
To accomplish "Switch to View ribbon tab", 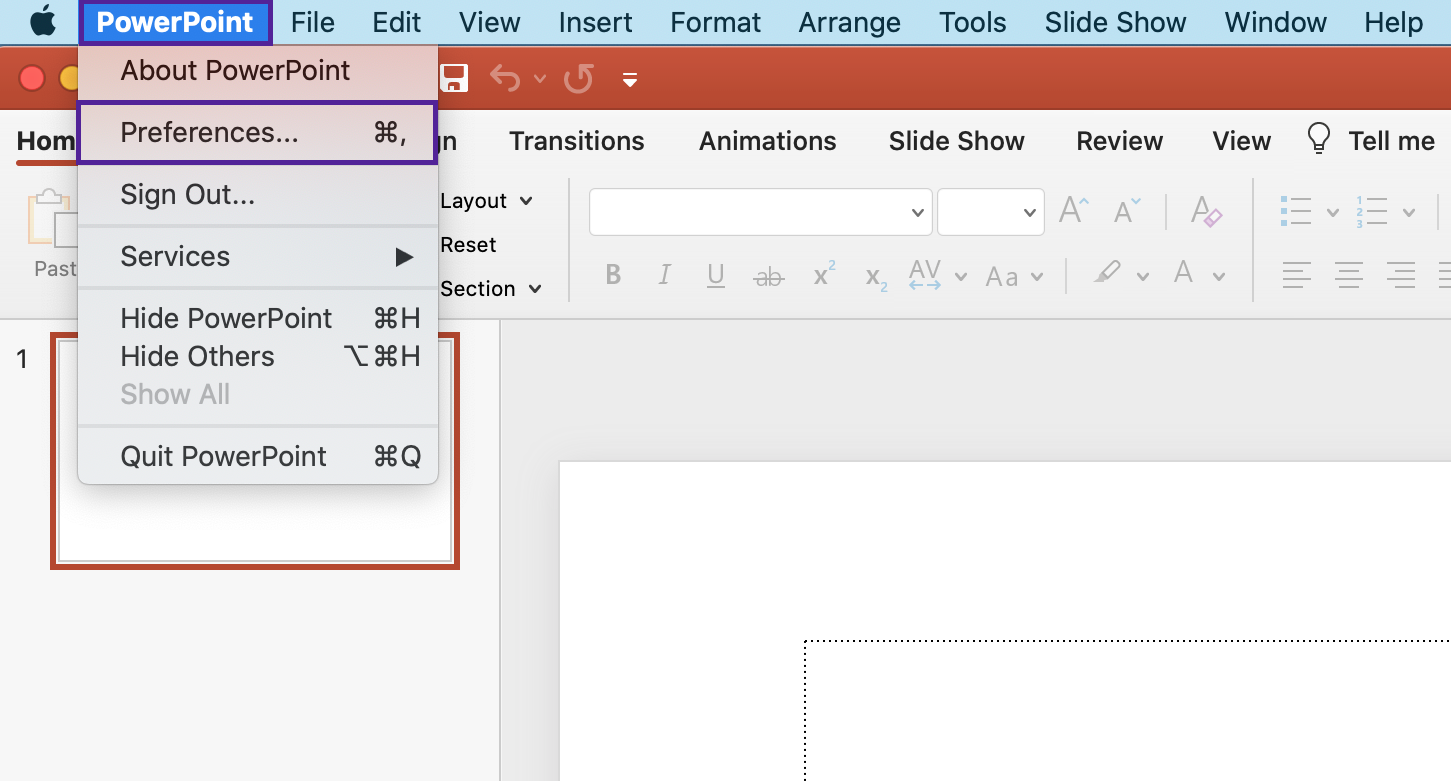I will (x=1242, y=141).
